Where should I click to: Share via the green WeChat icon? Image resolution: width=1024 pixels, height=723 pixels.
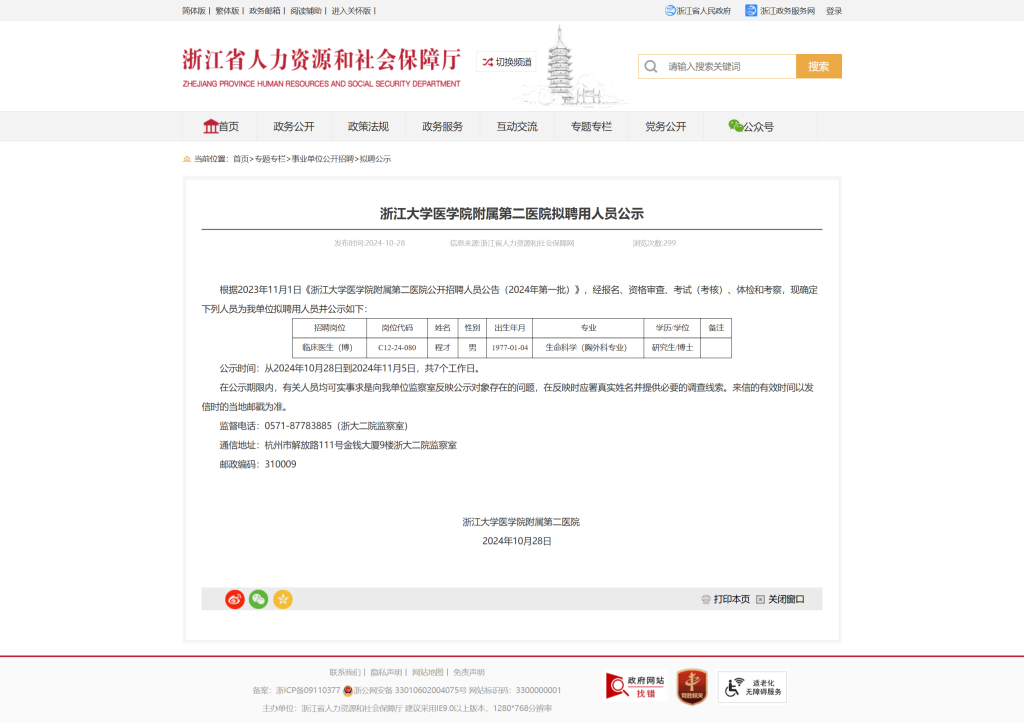point(259,600)
